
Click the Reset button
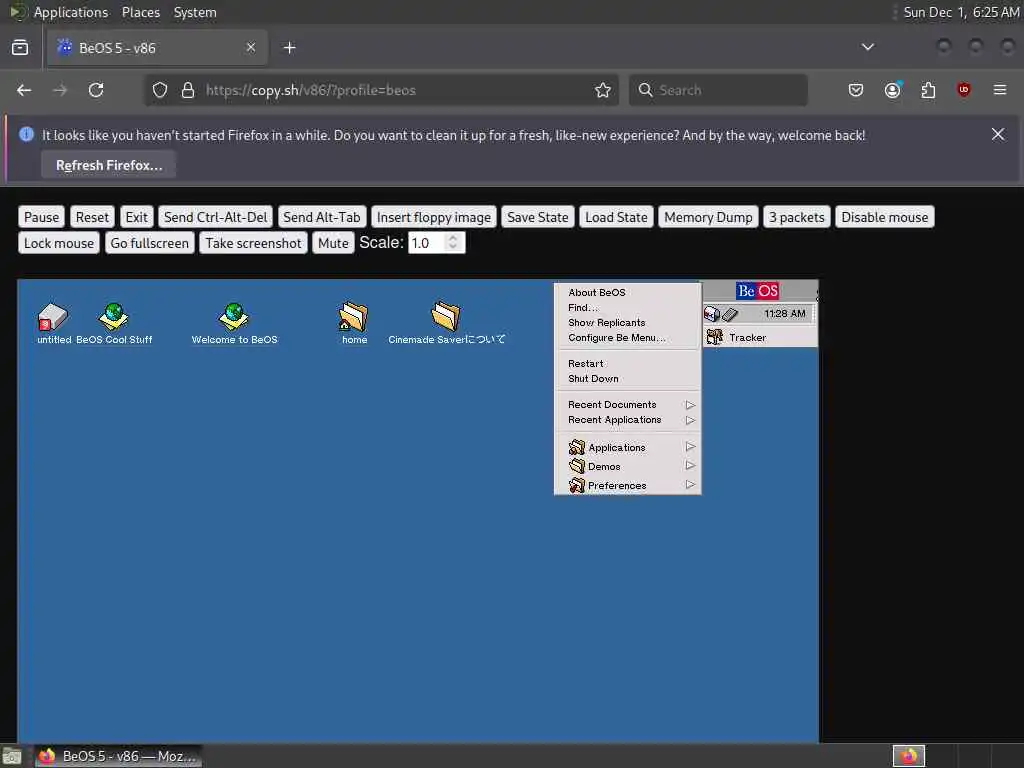coord(92,217)
